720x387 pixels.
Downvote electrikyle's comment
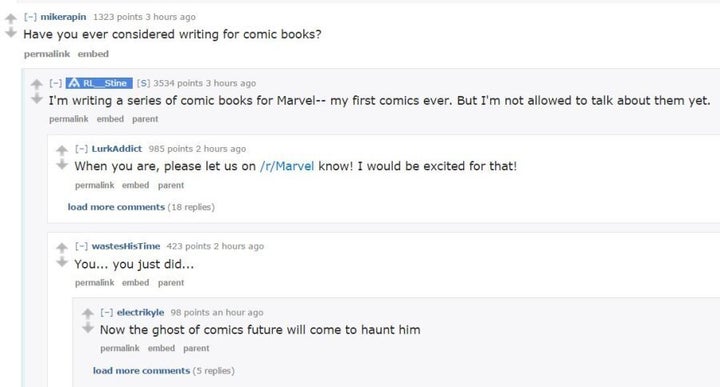[x=88, y=328]
